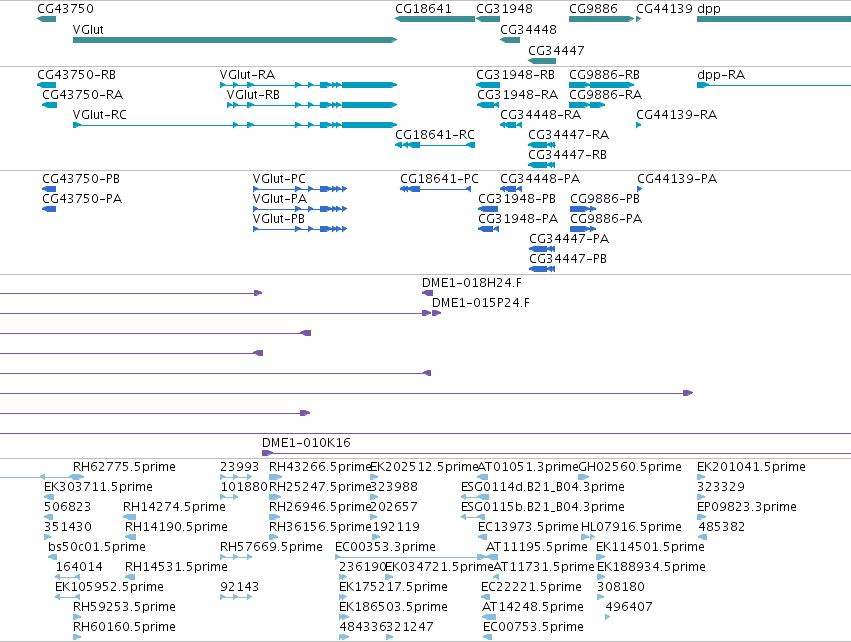
Task: Select transcript VGlut-RB
Action: [x=312, y=105]
